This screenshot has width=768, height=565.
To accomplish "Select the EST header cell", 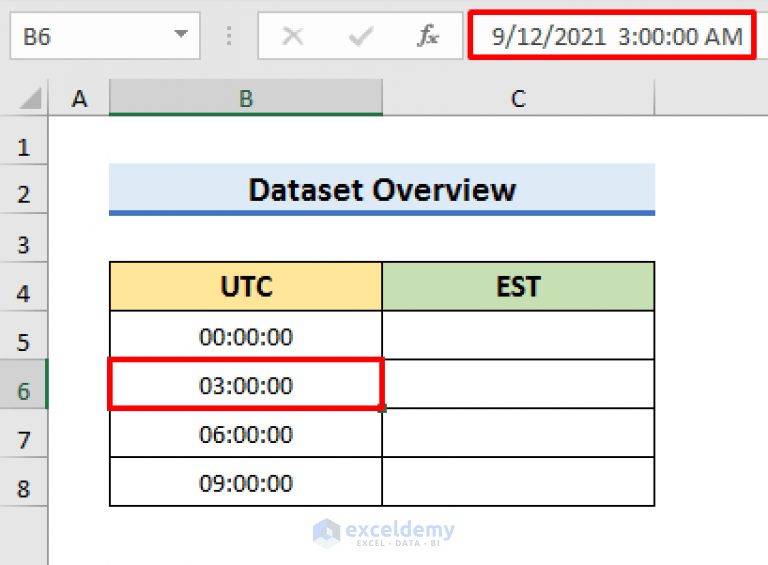I will [518, 286].
